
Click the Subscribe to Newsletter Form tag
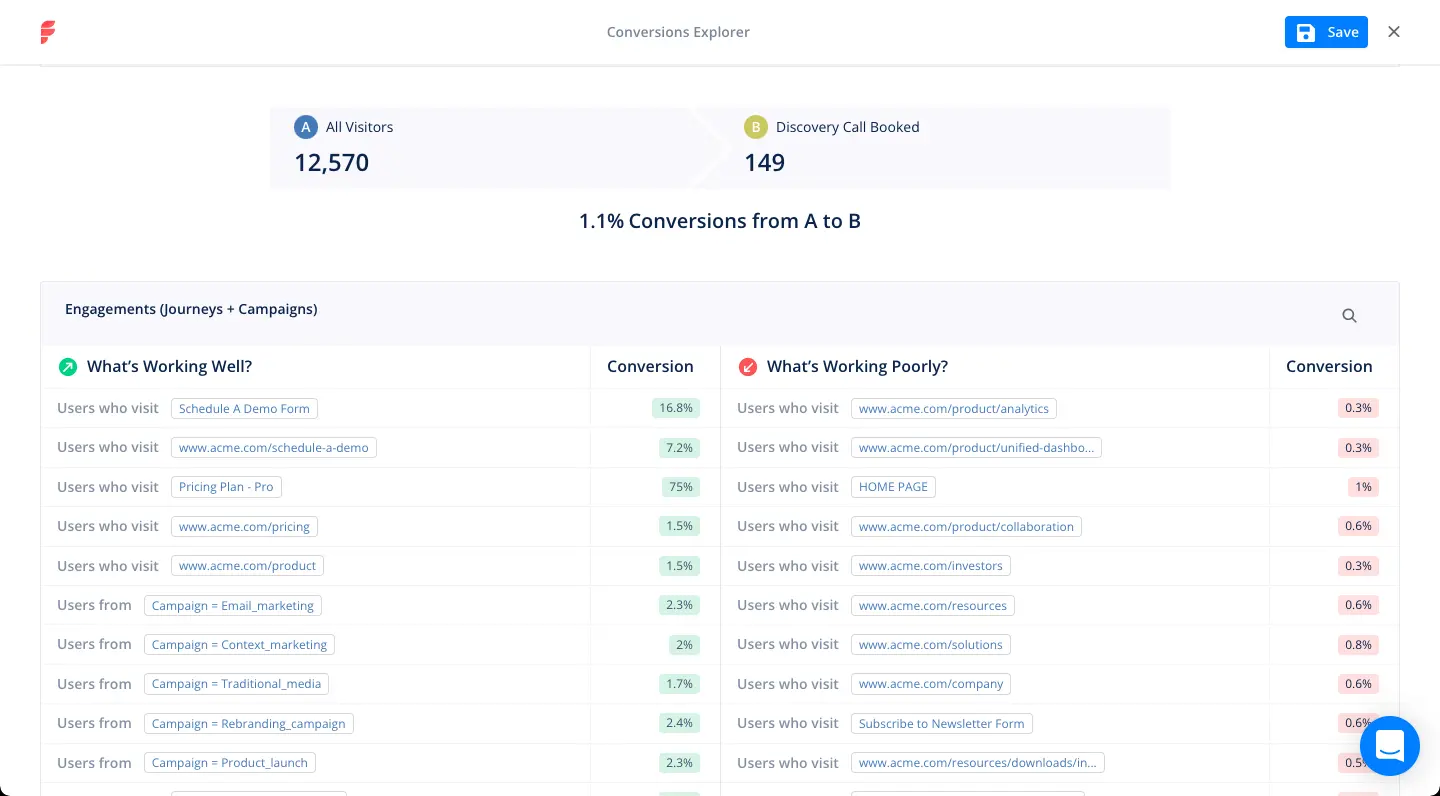click(x=942, y=723)
